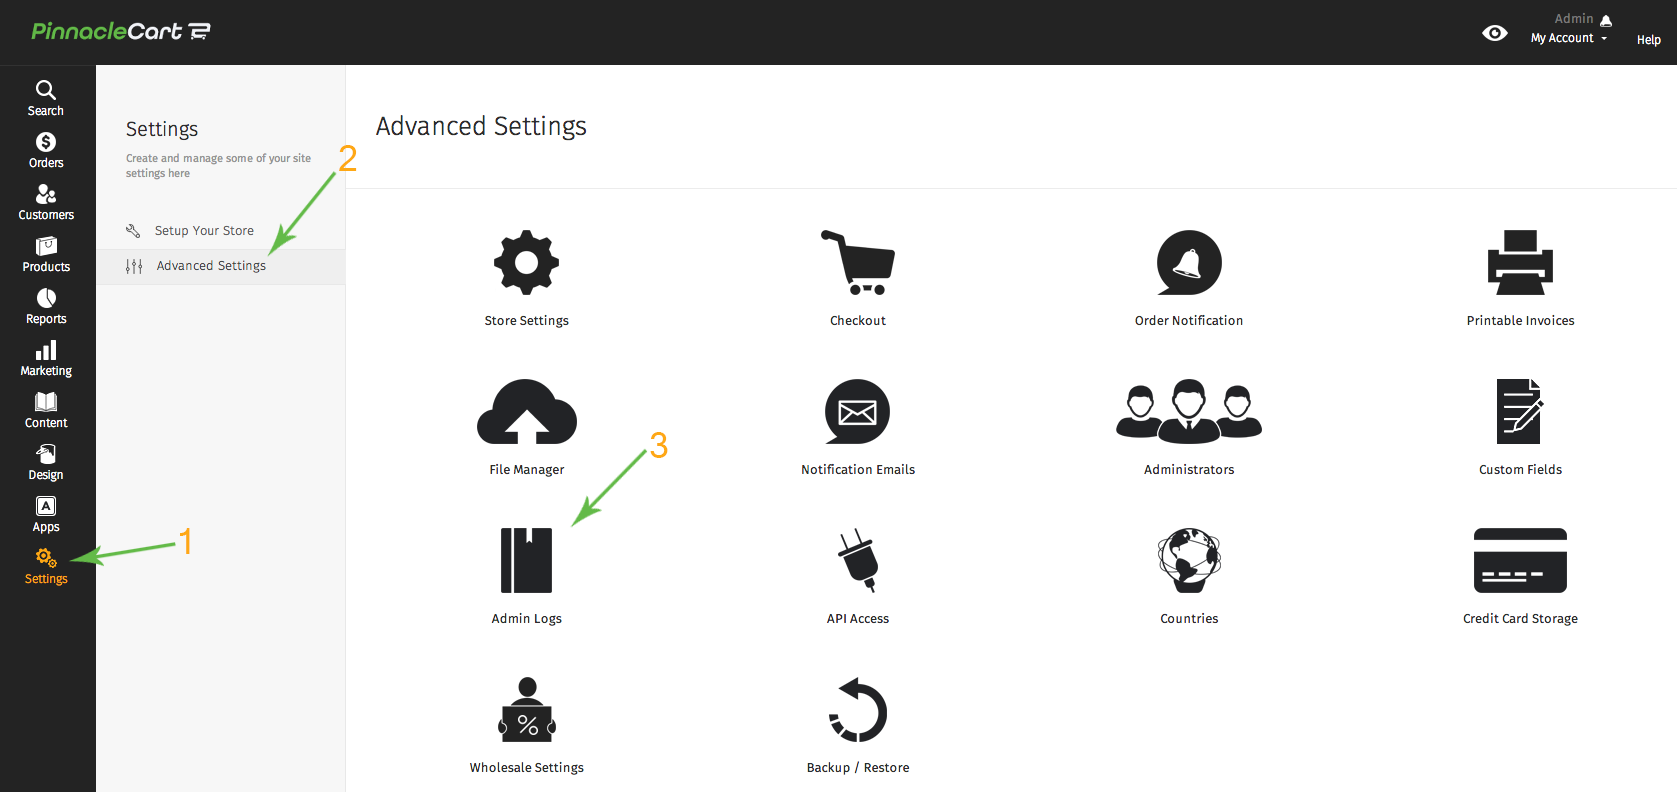Click the Admin Logs label

click(x=526, y=619)
